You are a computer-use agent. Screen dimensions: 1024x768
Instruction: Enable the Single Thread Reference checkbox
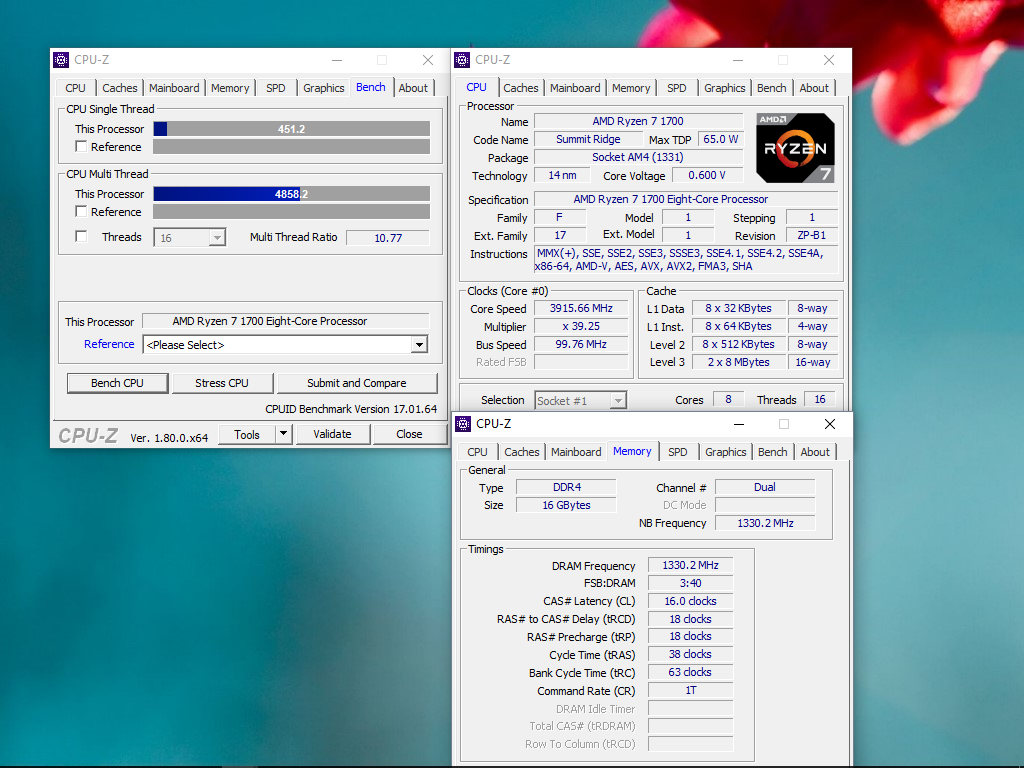click(81, 146)
